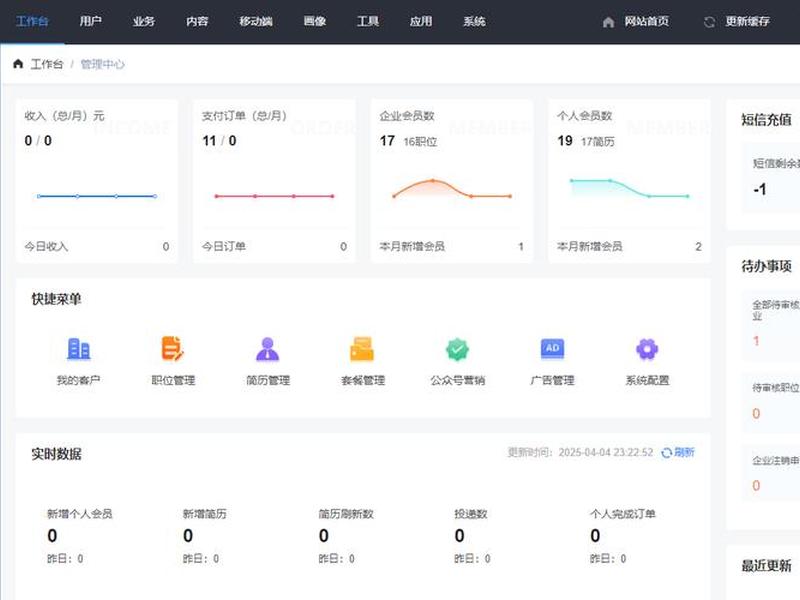
Task: Click the 收入 line chart
Action: (97, 196)
